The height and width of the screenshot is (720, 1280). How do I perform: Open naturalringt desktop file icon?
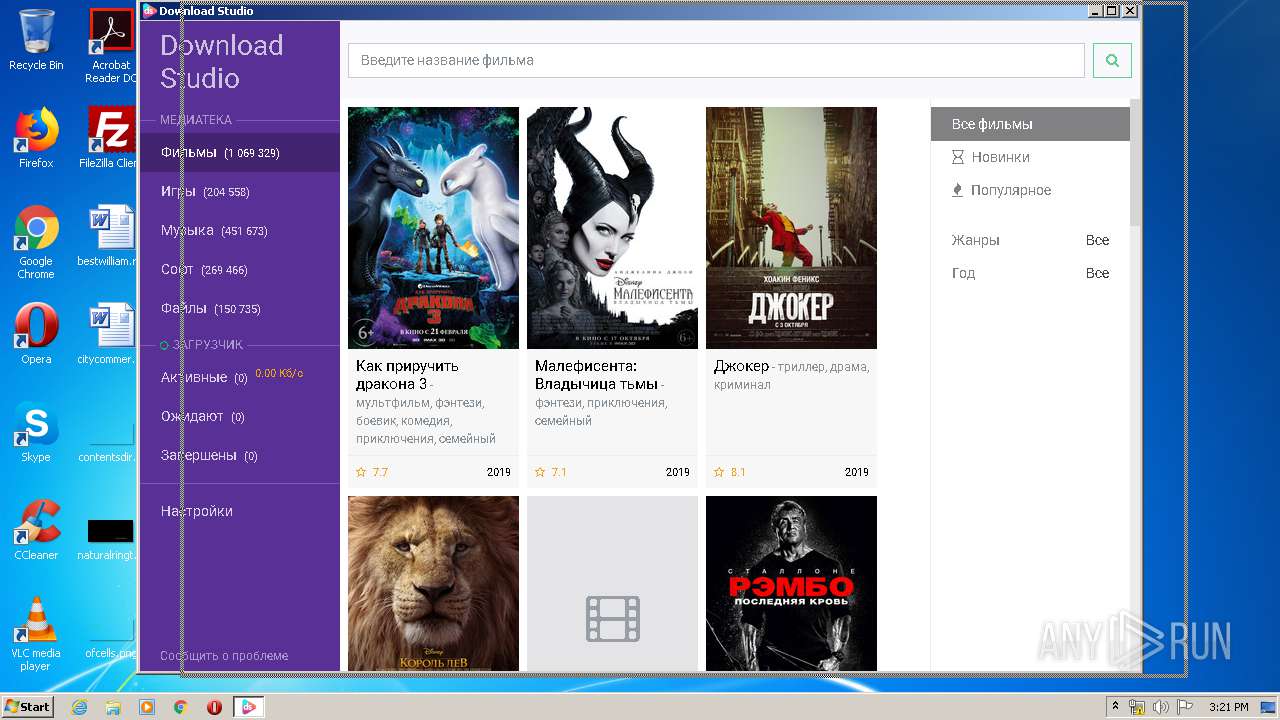(x=109, y=540)
